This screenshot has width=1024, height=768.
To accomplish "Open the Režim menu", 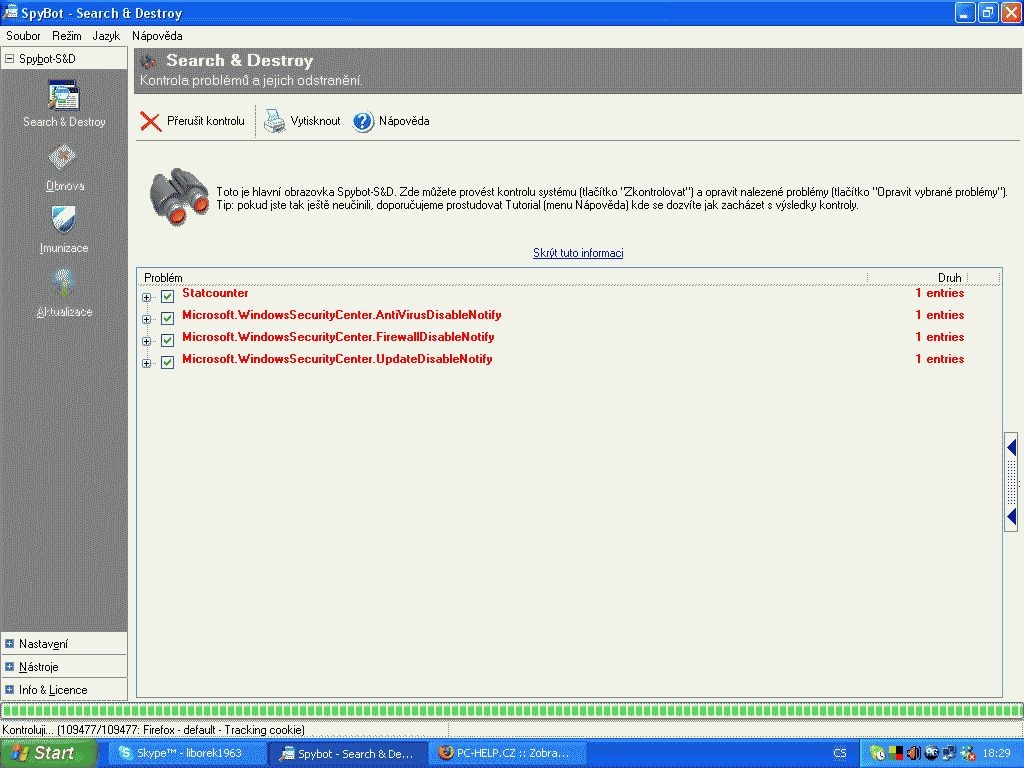I will coord(67,36).
